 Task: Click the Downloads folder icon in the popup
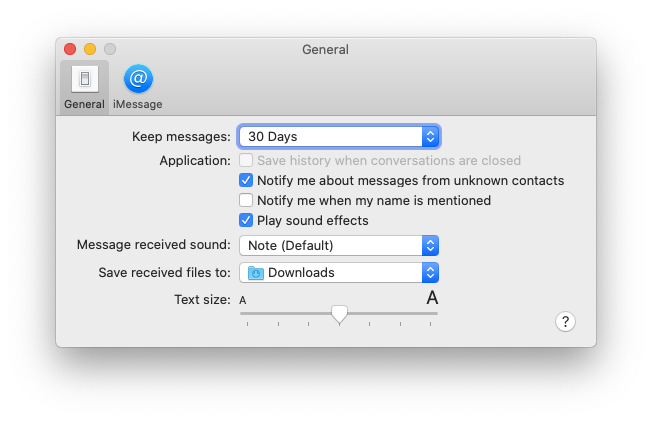click(256, 272)
